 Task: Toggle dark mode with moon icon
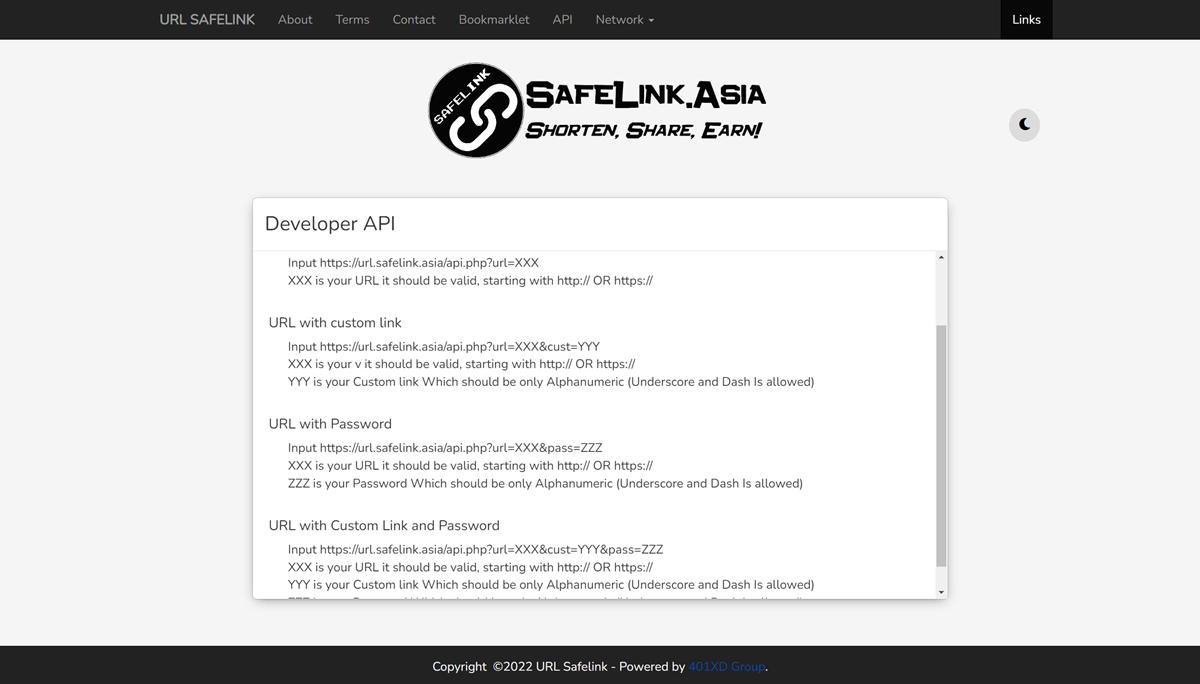pos(1024,125)
